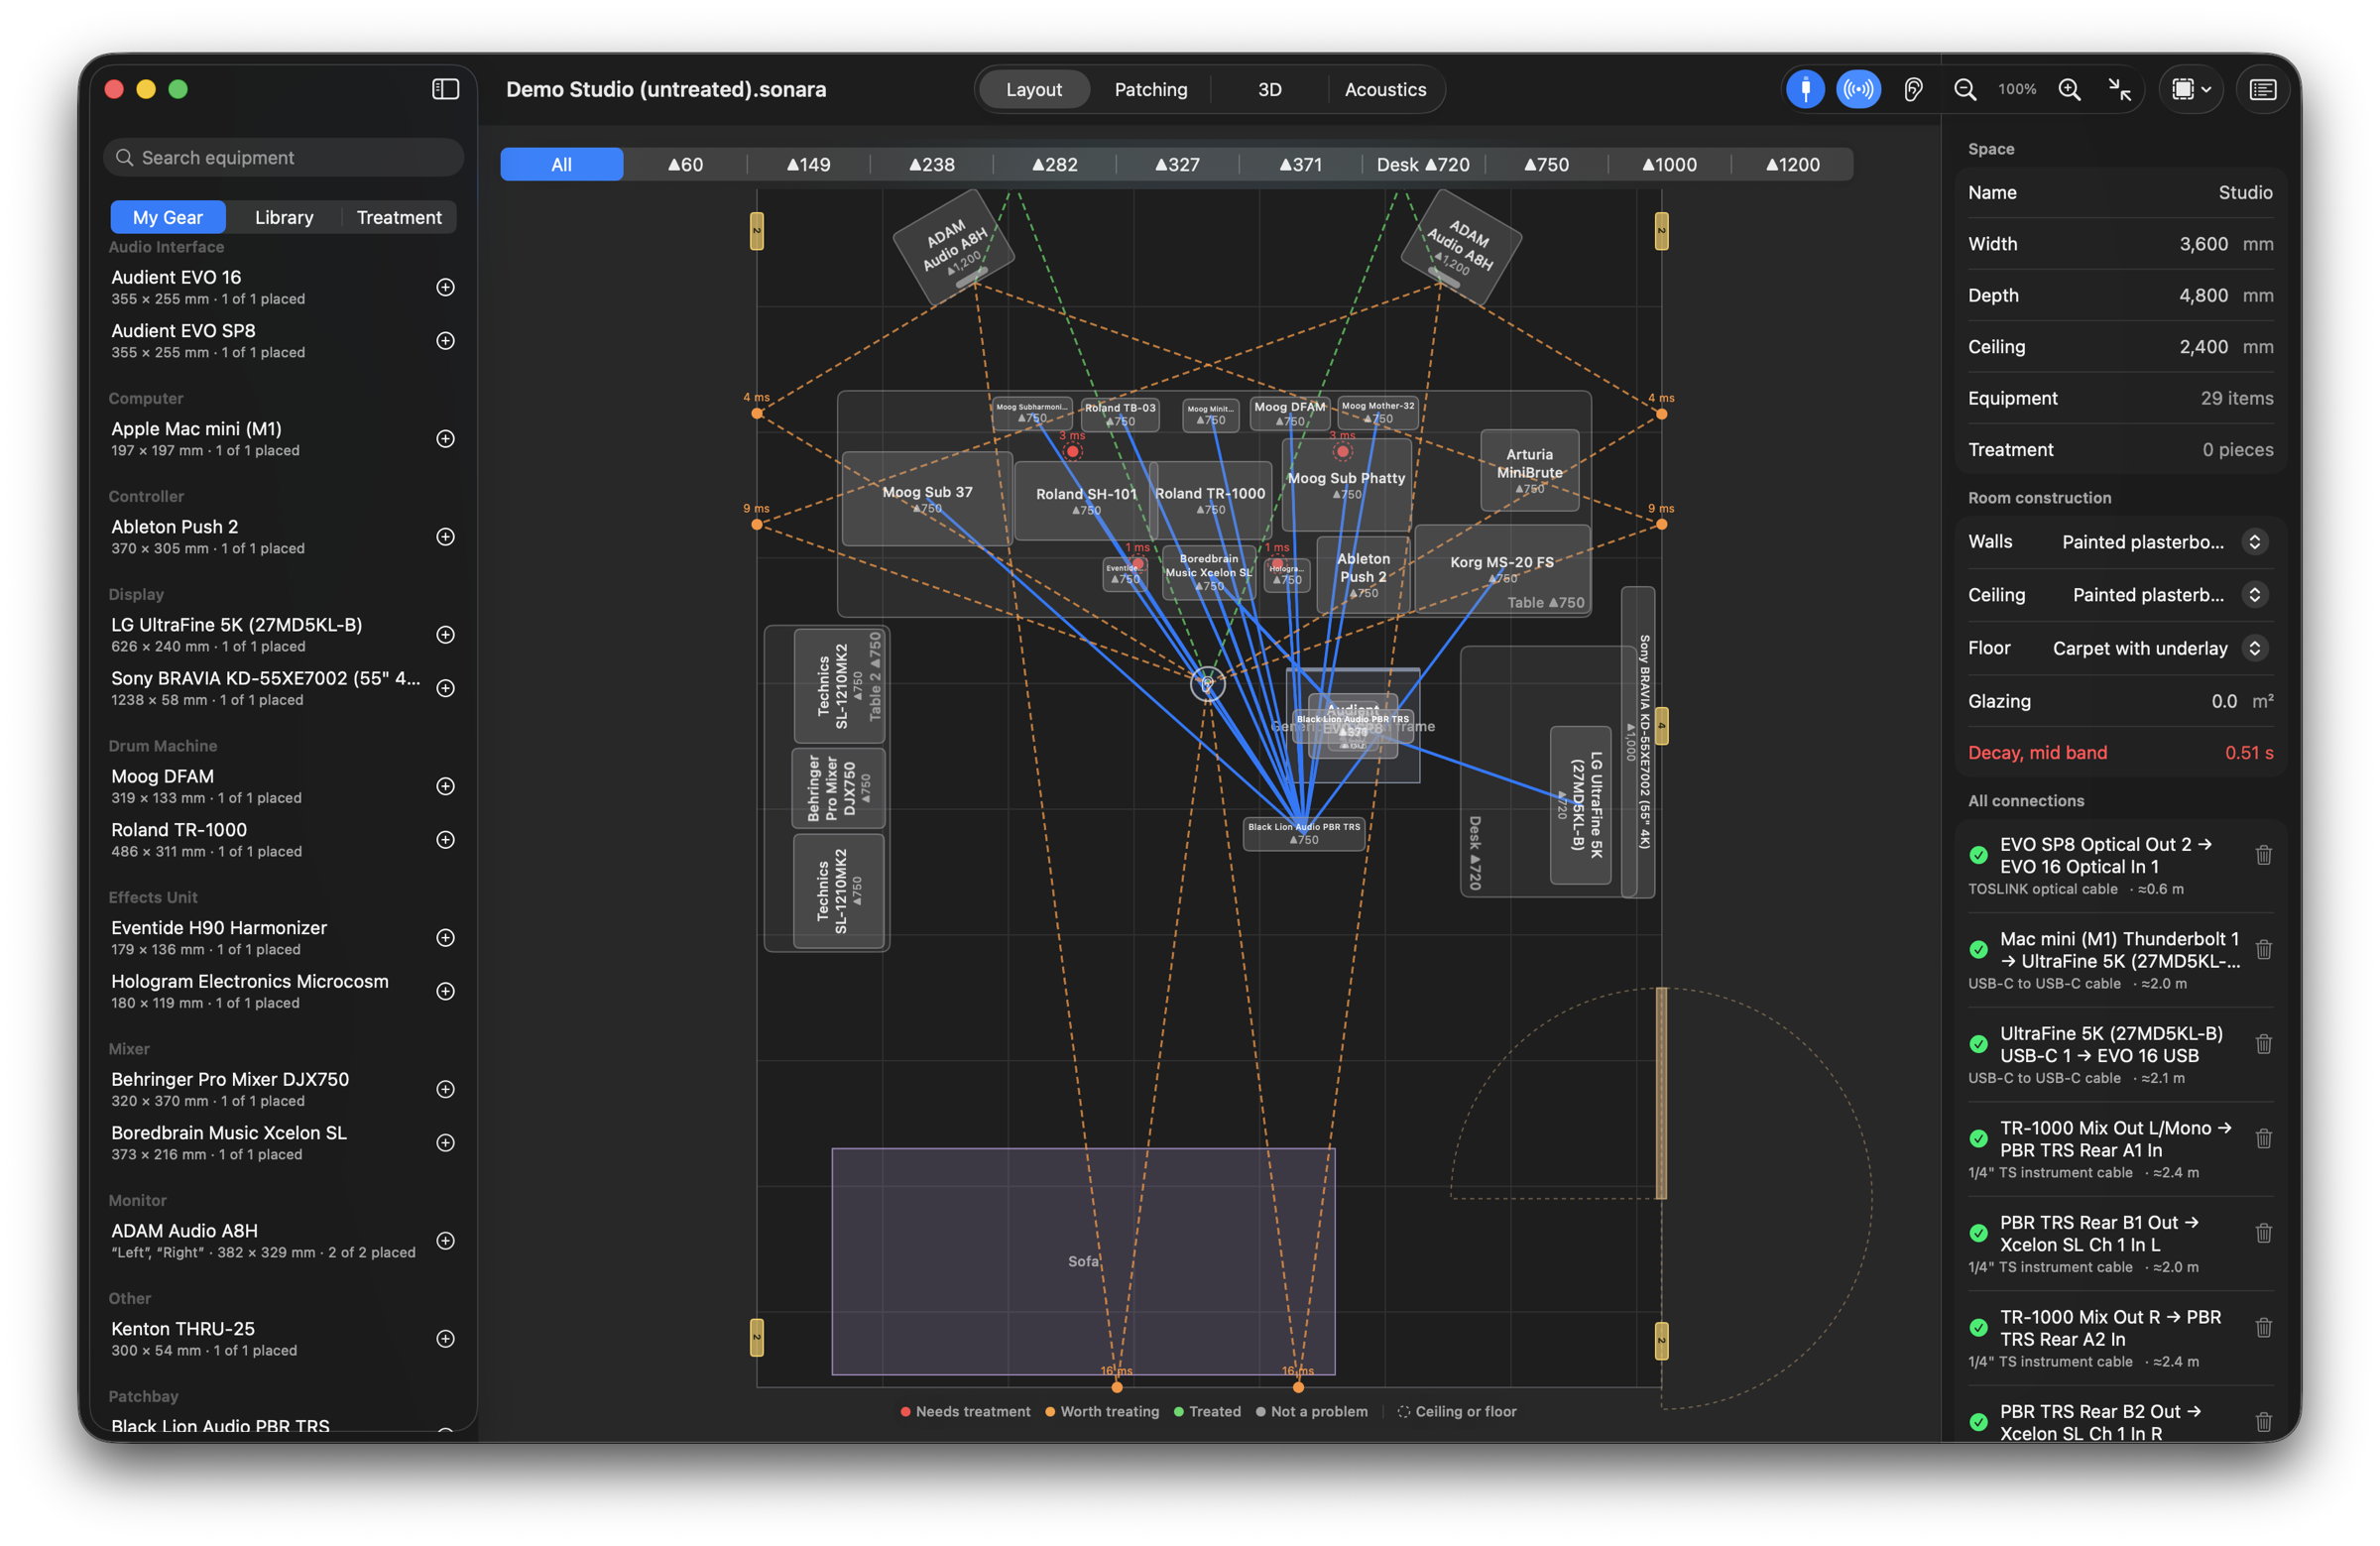Delete TR-1000 Mix Out R connection
2380x1546 pixels.
[2264, 1328]
